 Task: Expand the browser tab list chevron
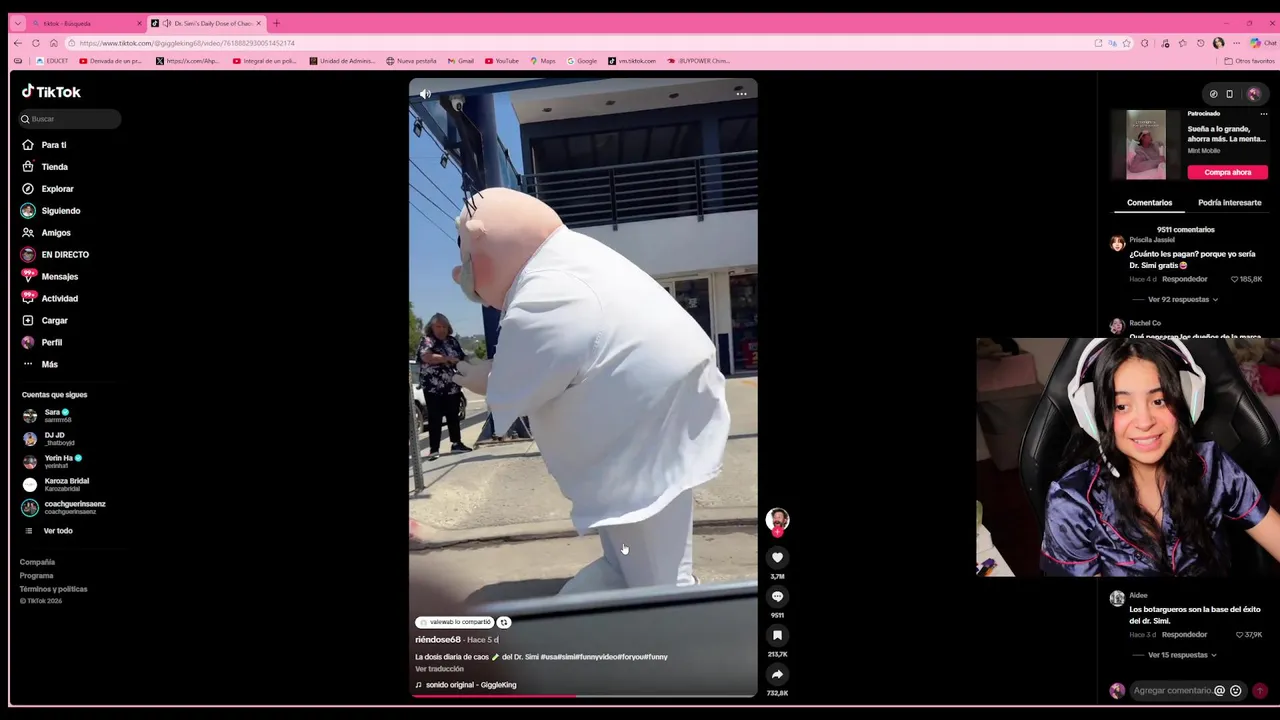[x=17, y=23]
